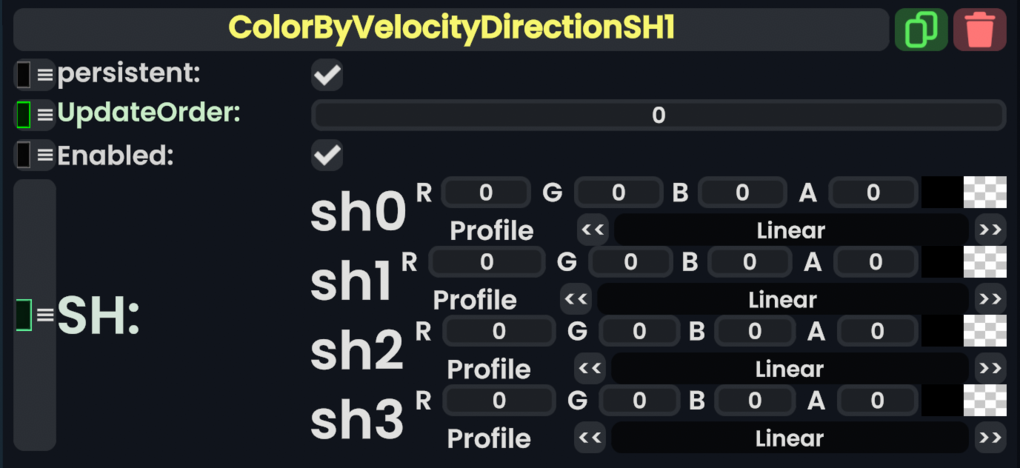Click the sh0 color preview swatch
1020x468 pixels.
(x=963, y=192)
